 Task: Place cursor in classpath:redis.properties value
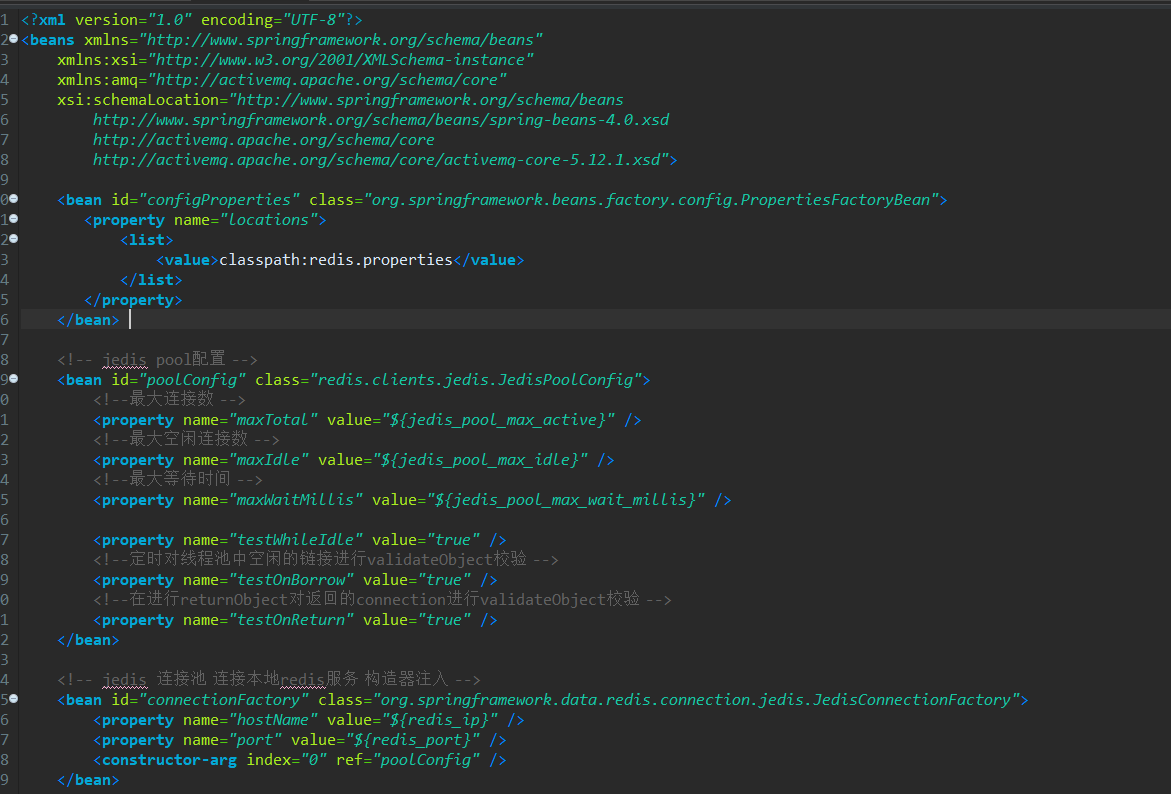[335, 259]
